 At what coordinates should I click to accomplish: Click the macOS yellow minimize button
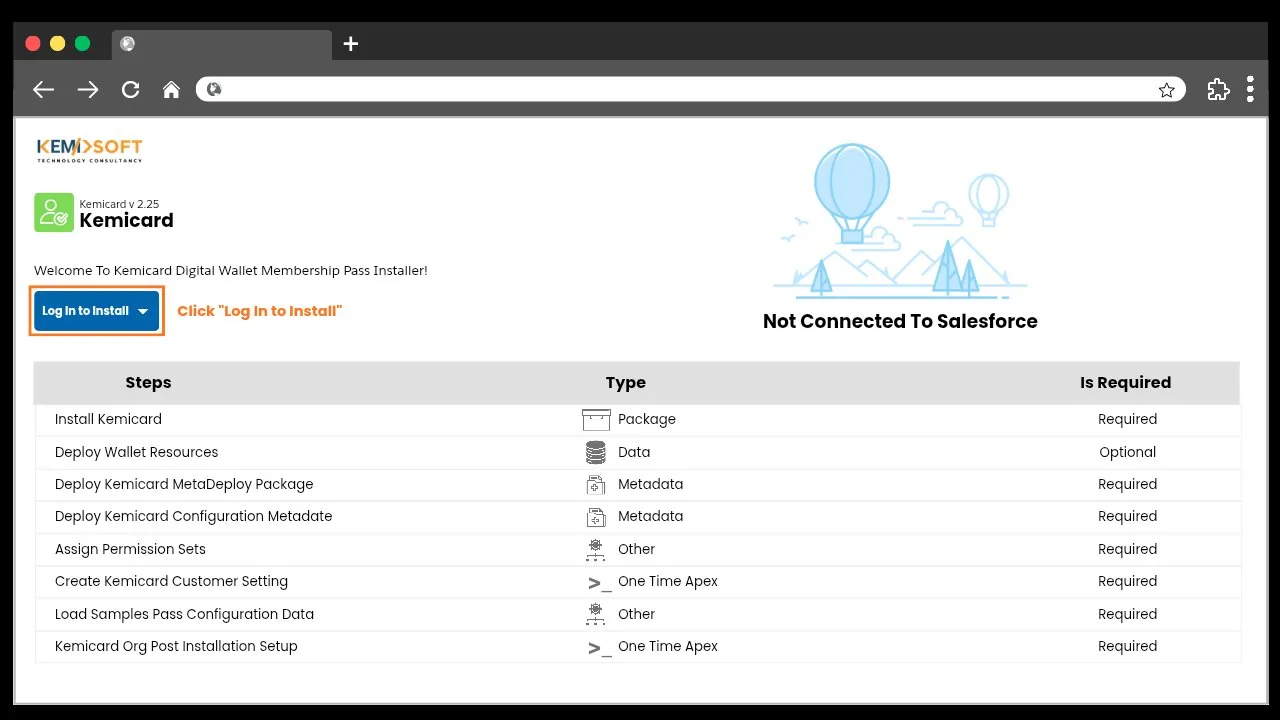57,43
